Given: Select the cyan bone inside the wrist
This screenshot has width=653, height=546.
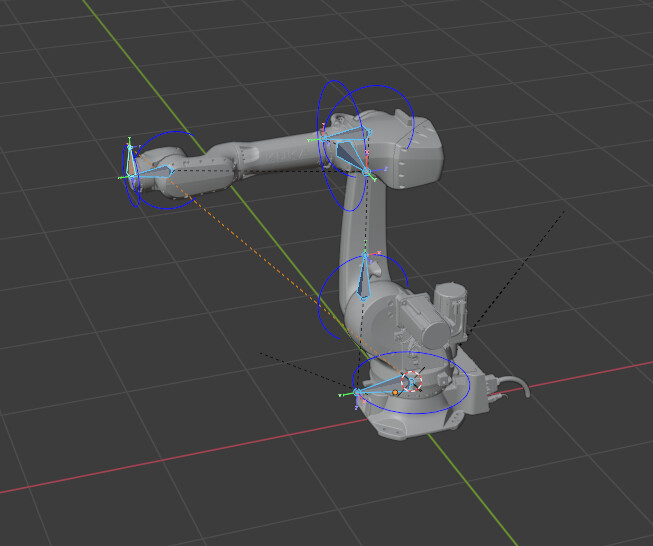Looking at the screenshot, I should pos(152,172).
